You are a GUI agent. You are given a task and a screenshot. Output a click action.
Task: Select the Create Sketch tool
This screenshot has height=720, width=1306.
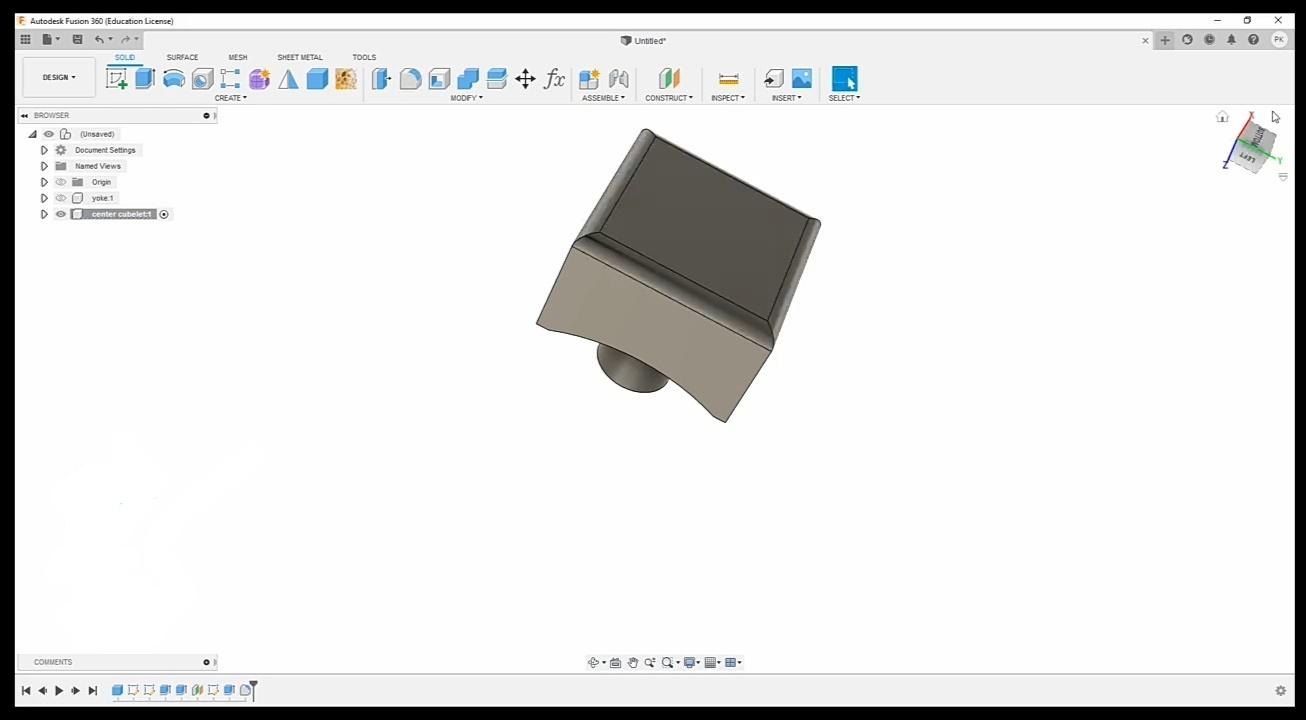click(116, 79)
